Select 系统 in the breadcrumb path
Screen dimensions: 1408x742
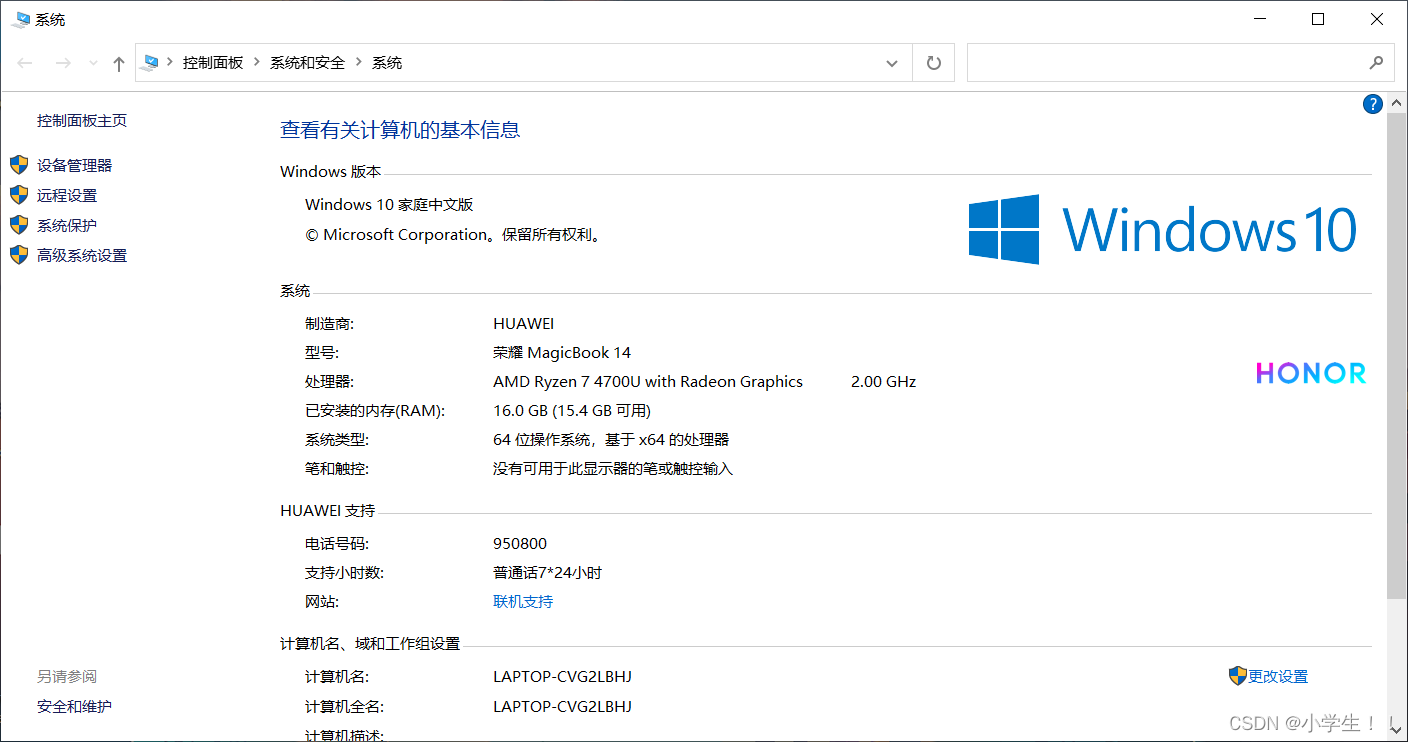coord(387,62)
